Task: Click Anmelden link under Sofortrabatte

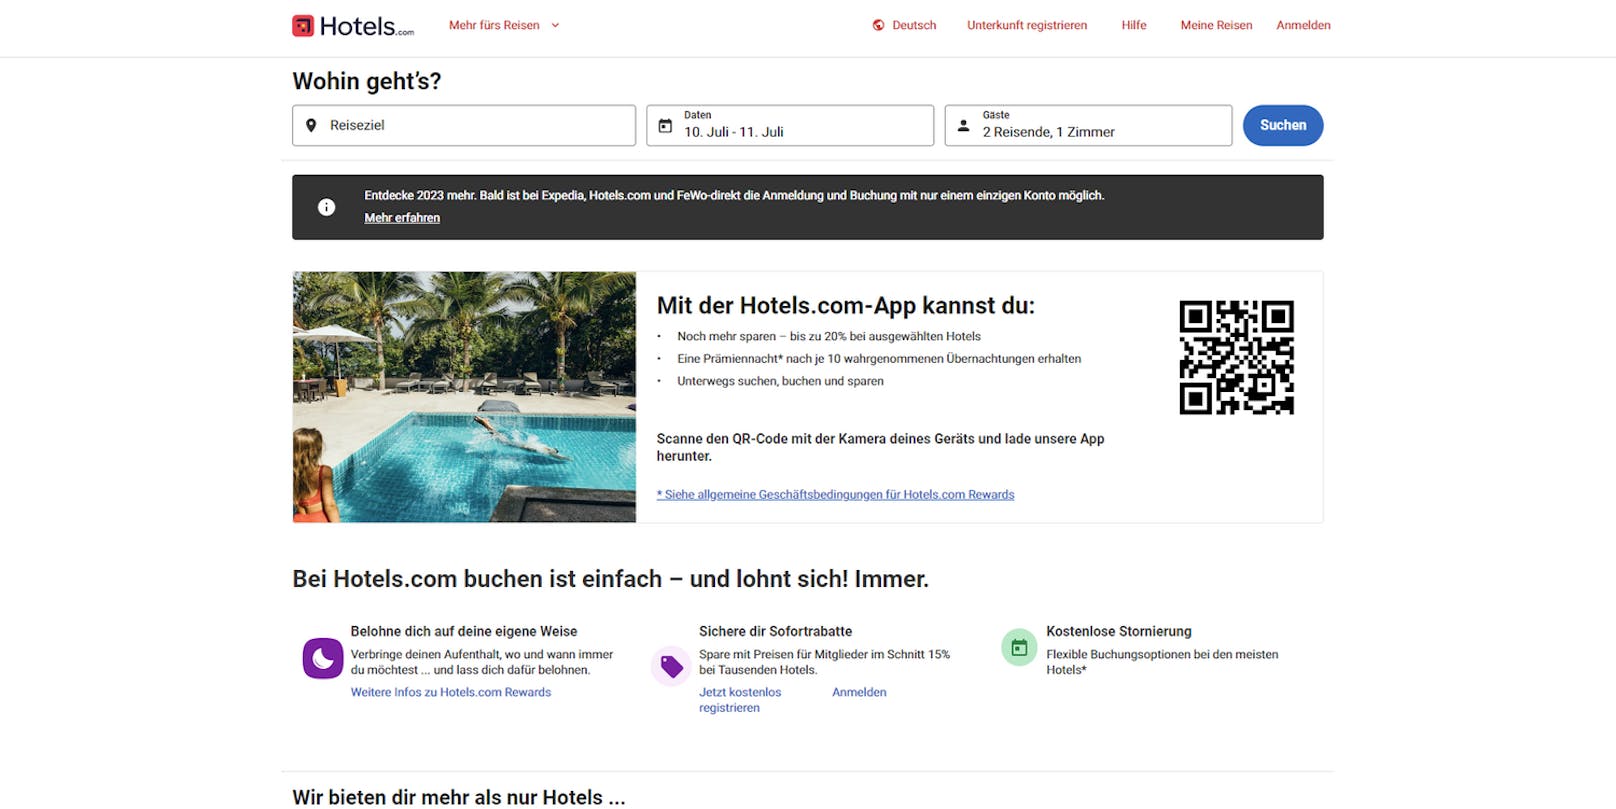Action: click(x=859, y=692)
